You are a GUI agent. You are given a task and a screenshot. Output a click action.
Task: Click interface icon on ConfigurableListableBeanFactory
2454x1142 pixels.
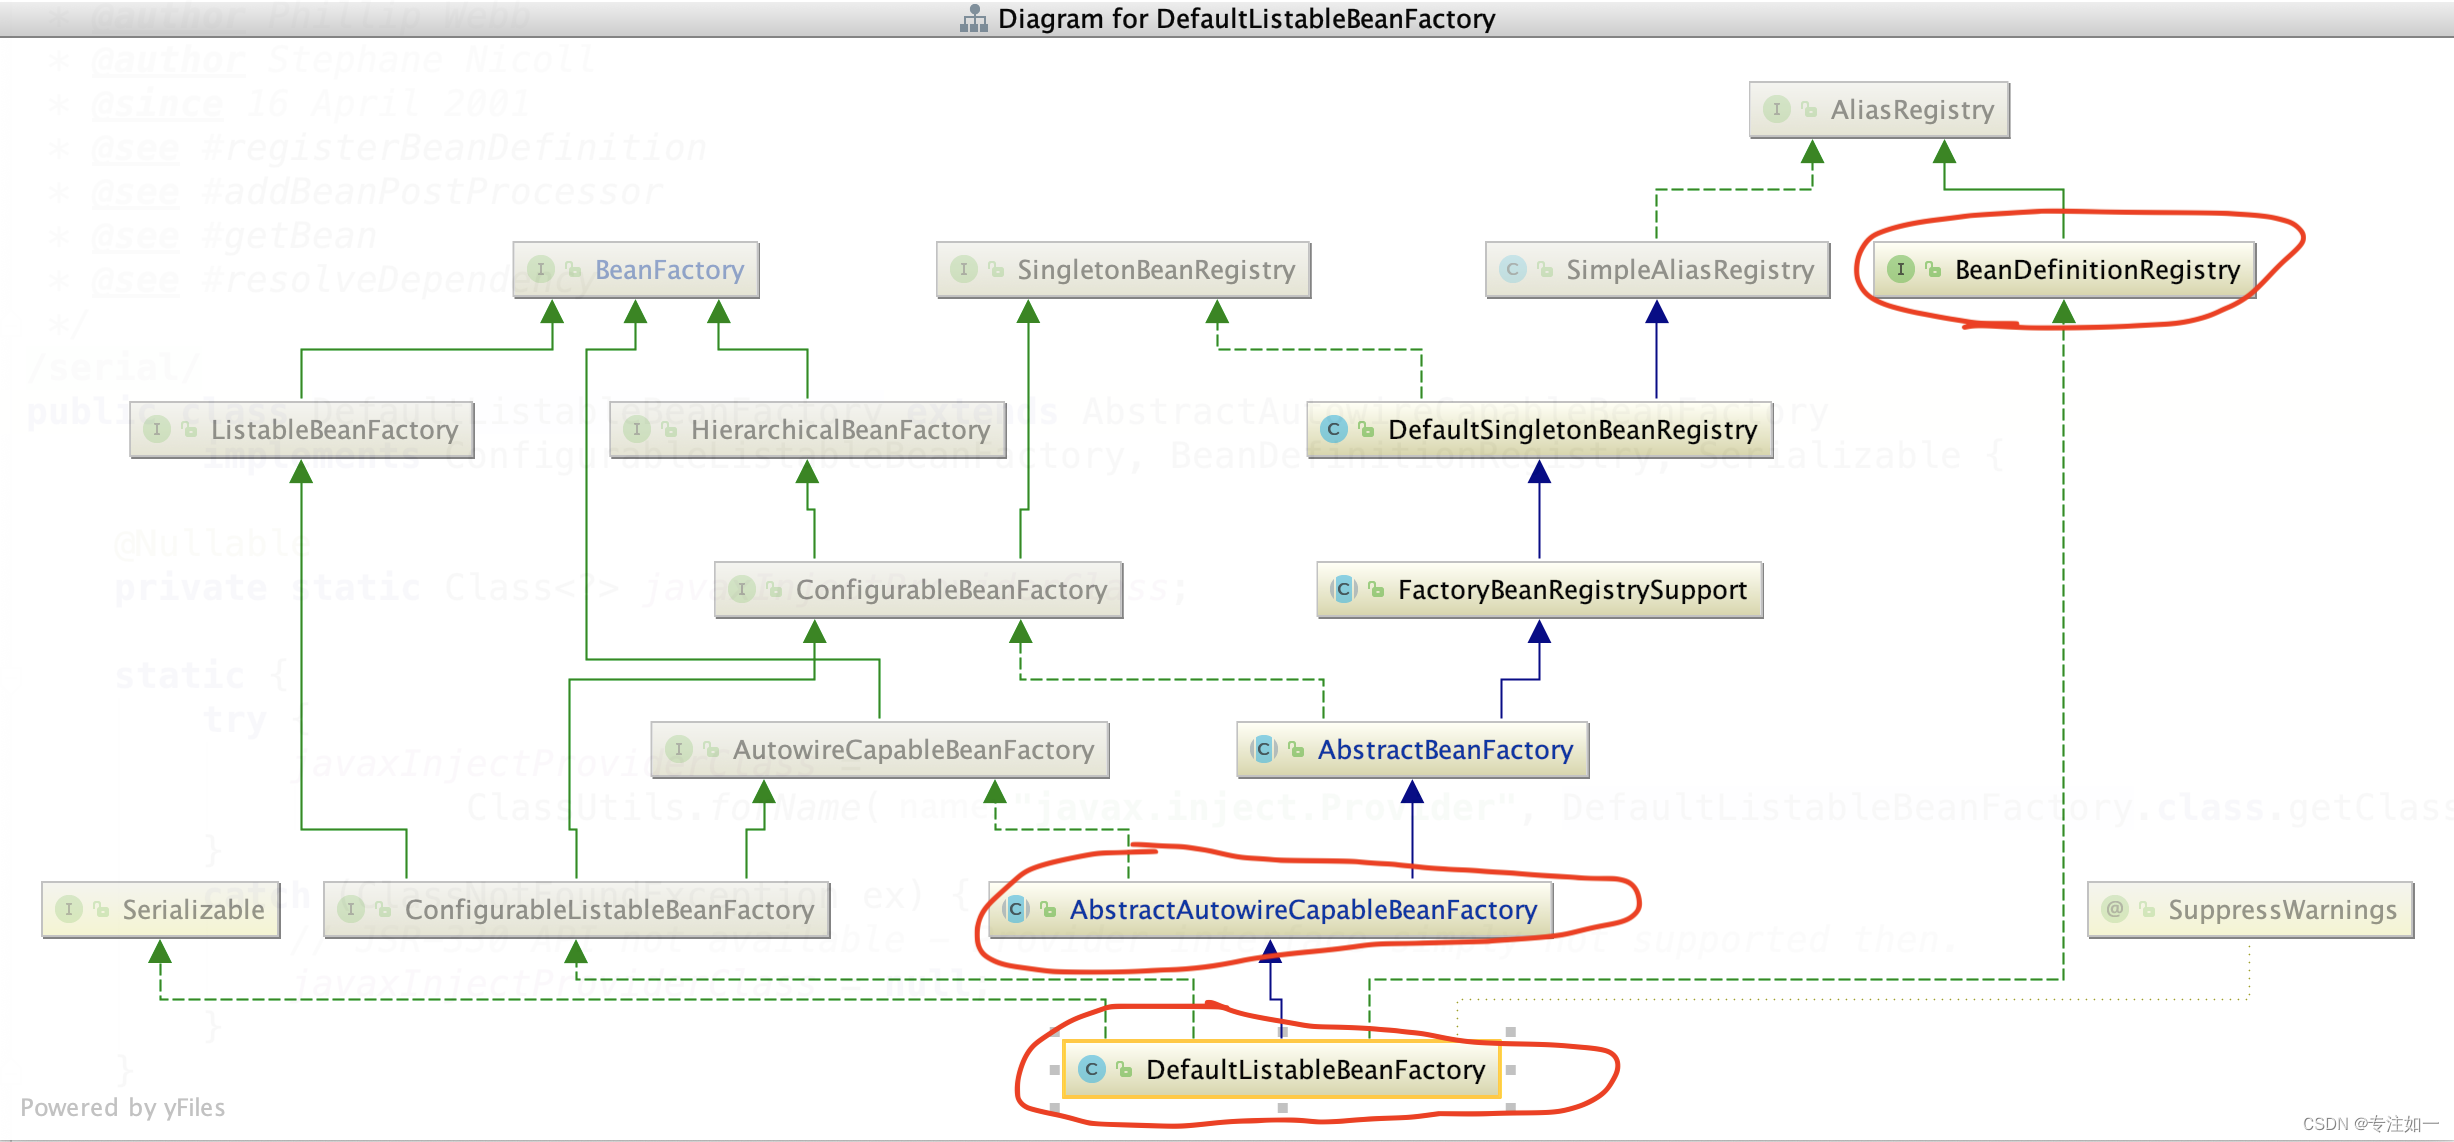[351, 910]
